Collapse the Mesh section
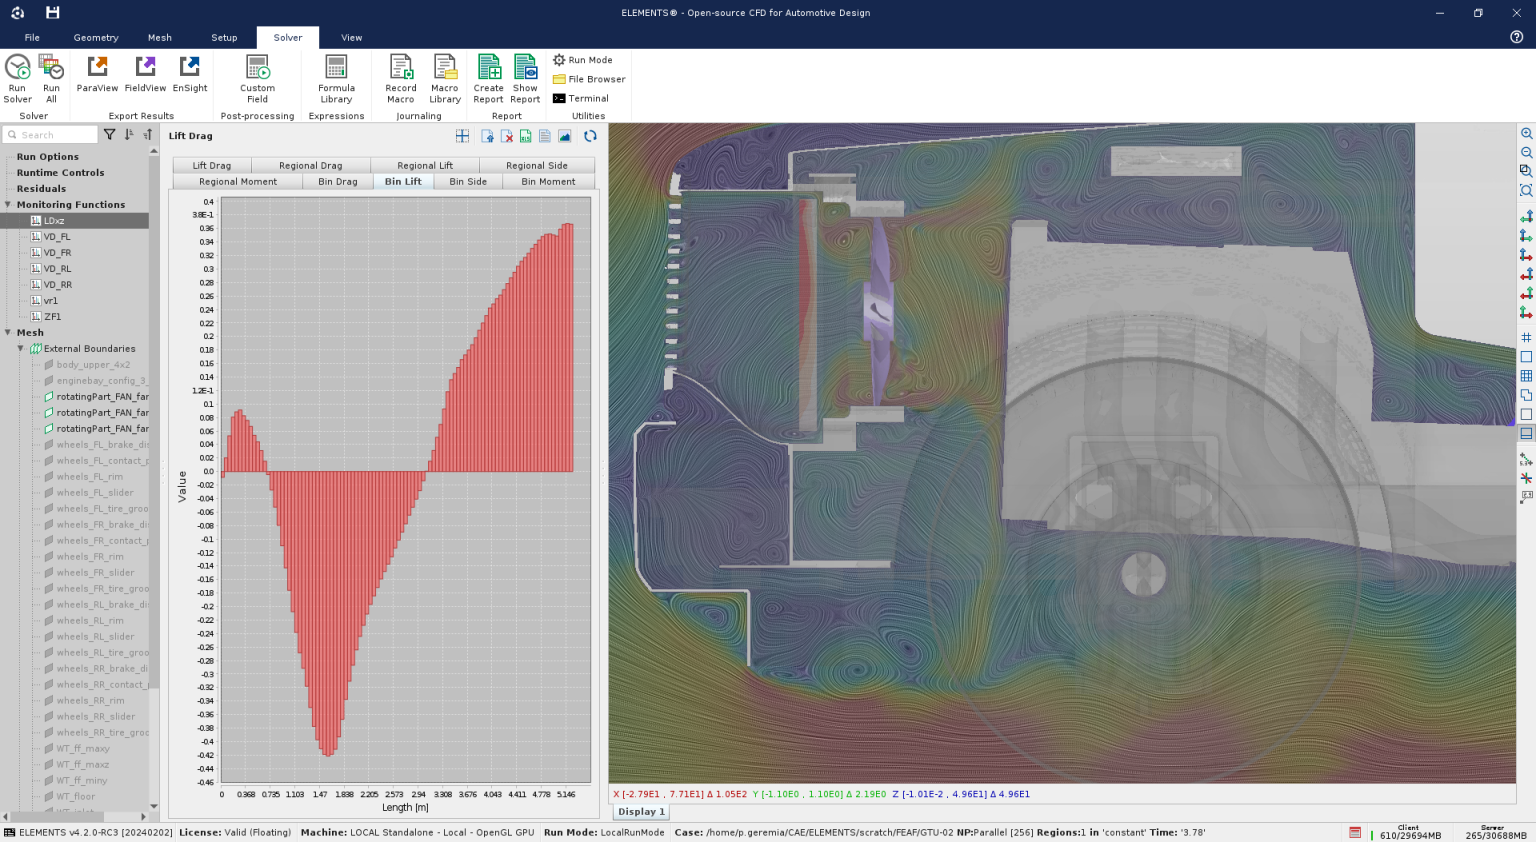Screen dimensions: 1536x842 coord(9,332)
